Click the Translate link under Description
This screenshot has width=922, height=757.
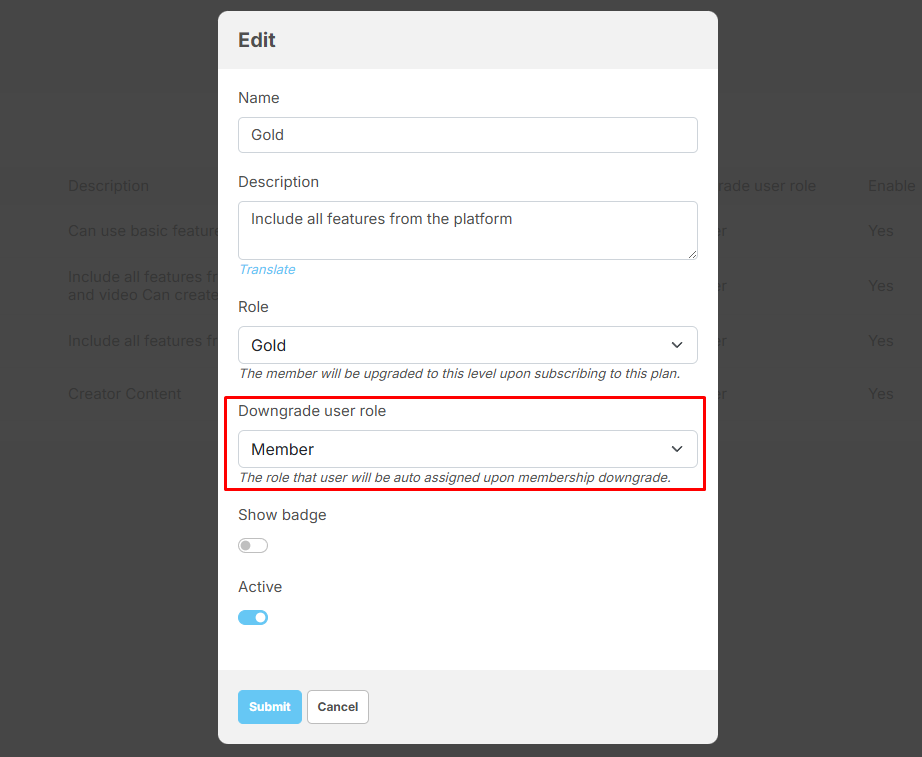click(267, 269)
